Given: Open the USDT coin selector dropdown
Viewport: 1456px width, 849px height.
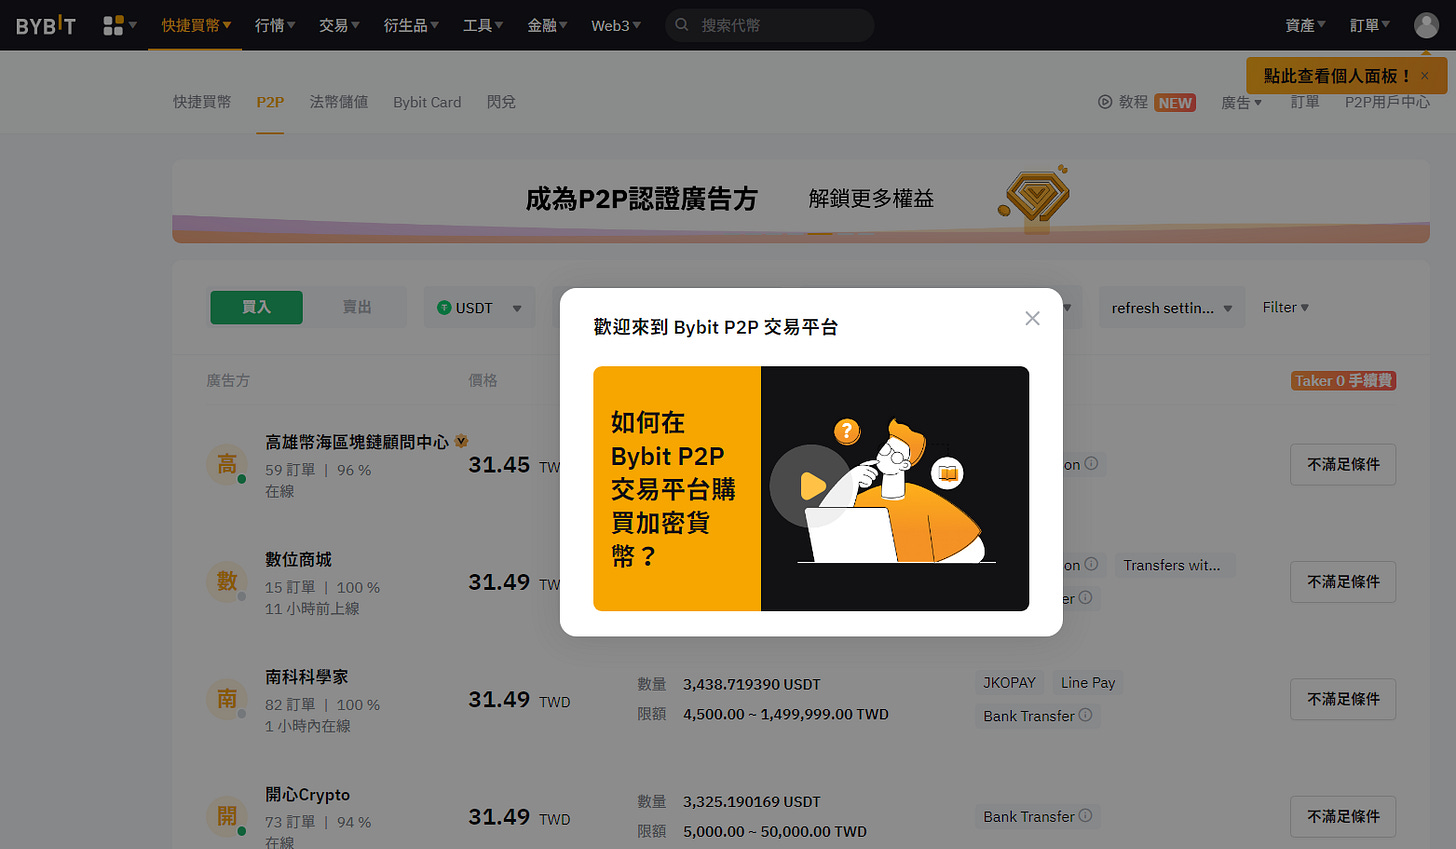Looking at the screenshot, I should pos(480,308).
